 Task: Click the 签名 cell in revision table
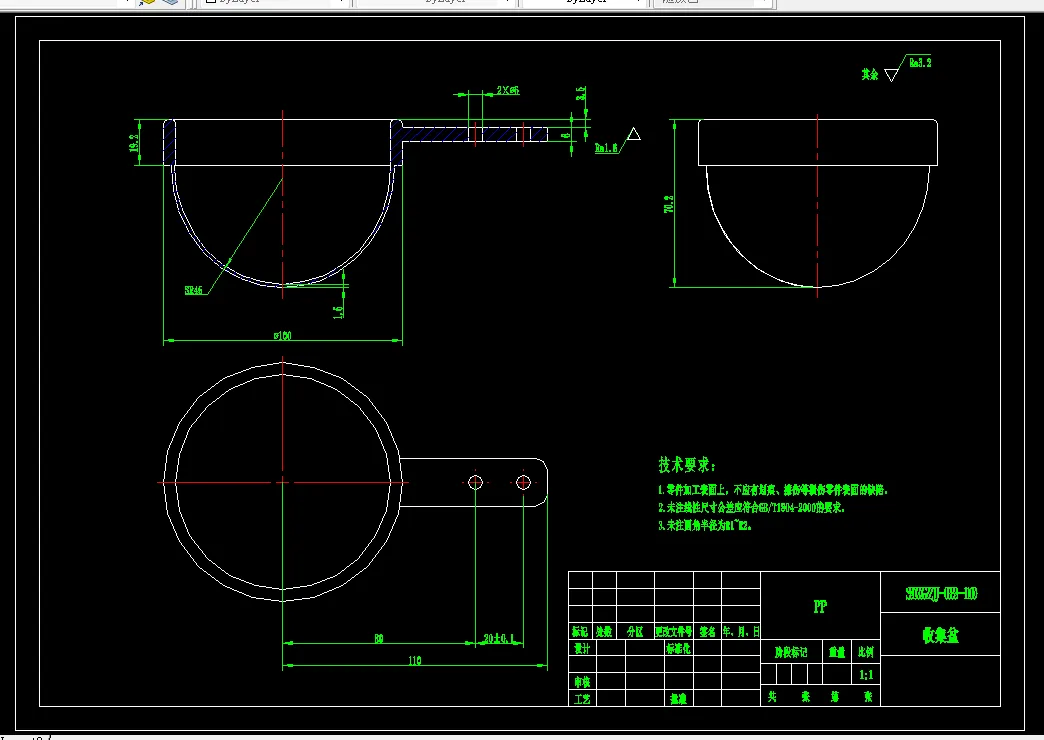click(707, 631)
